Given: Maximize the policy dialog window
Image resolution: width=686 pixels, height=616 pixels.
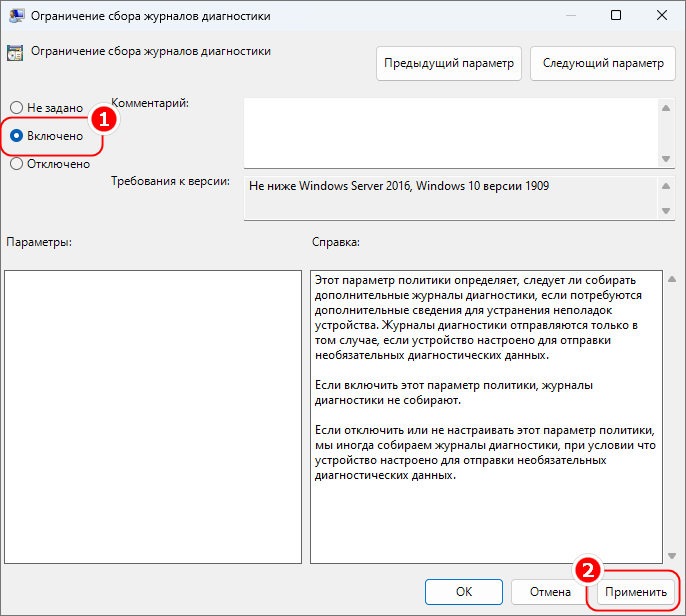Looking at the screenshot, I should pos(616,15).
